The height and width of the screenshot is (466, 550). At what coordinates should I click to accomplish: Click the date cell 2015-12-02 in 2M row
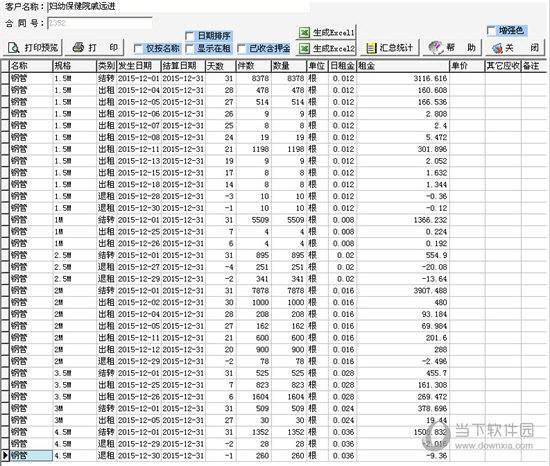[139, 303]
